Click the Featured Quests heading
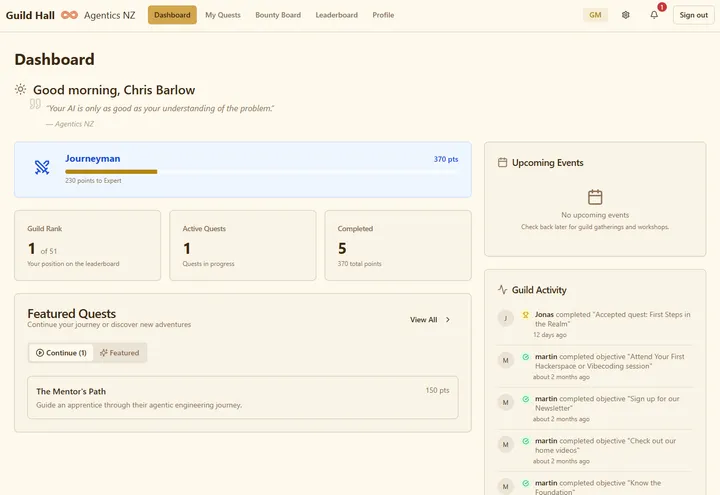This screenshot has height=495, width=720. point(72,314)
